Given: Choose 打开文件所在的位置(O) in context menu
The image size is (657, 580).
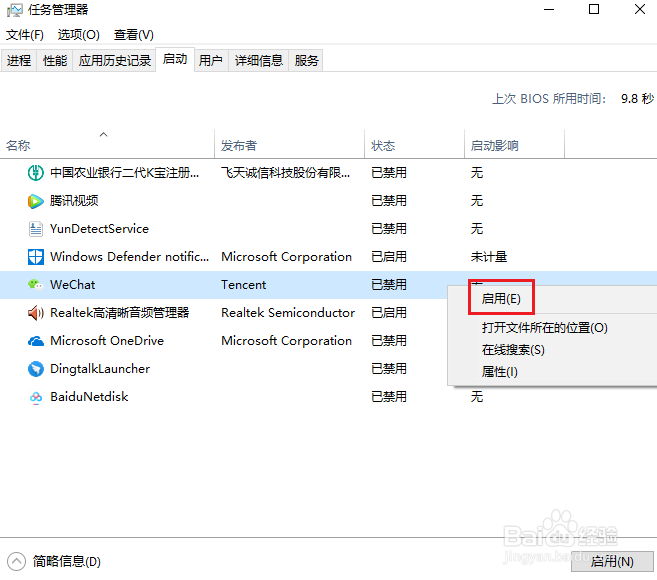Looking at the screenshot, I should point(545,328).
